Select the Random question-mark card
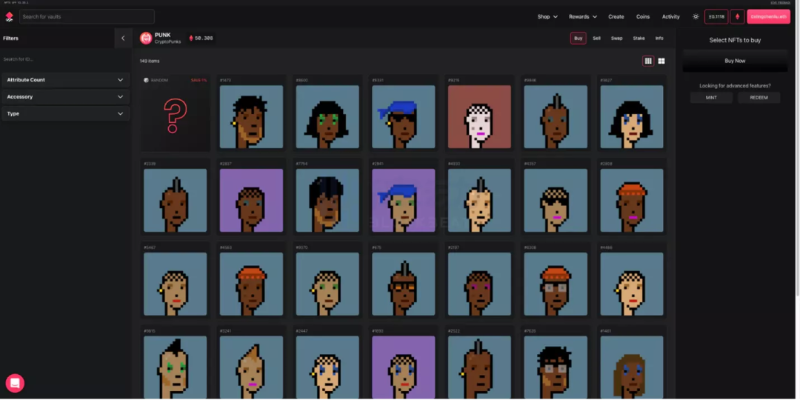Image resolution: width=800 pixels, height=400 pixels. point(175,113)
